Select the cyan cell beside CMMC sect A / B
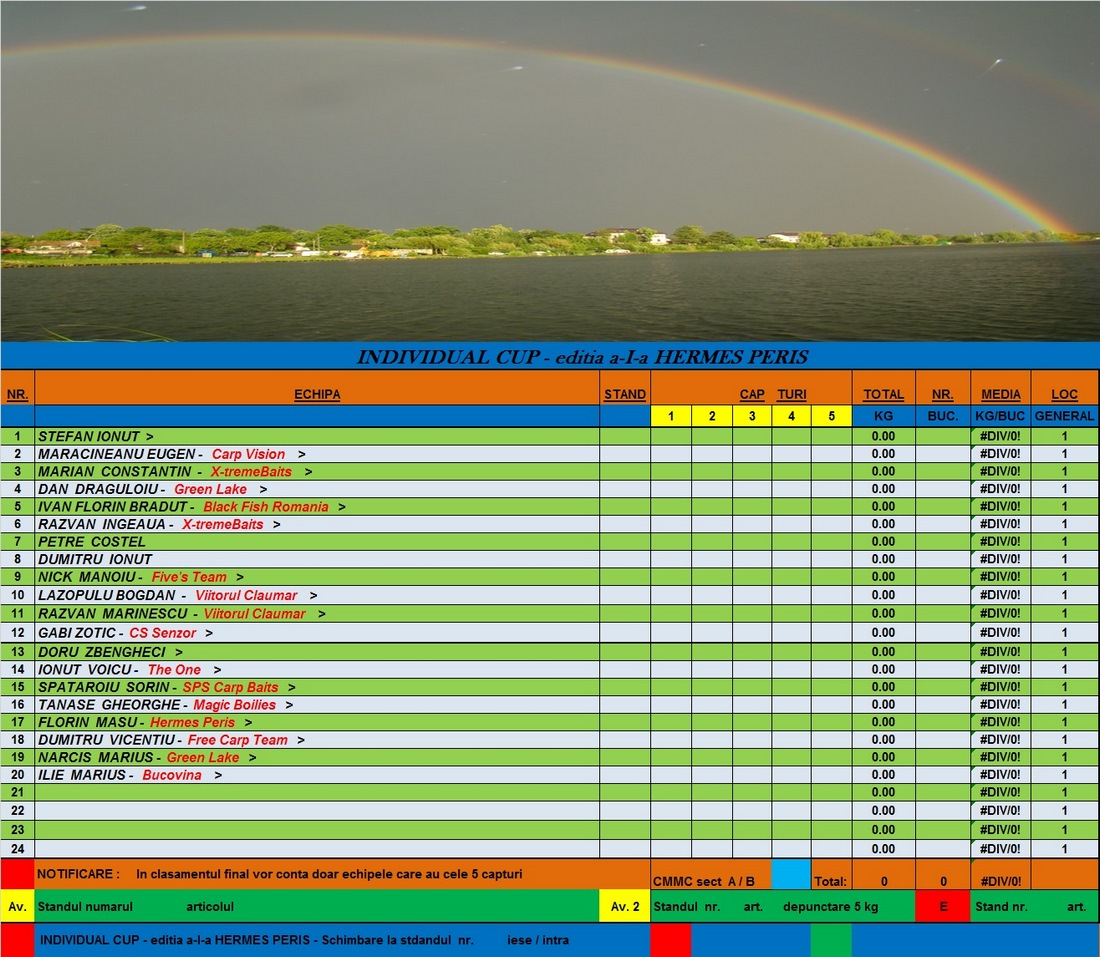This screenshot has height=957, width=1100. (x=789, y=881)
